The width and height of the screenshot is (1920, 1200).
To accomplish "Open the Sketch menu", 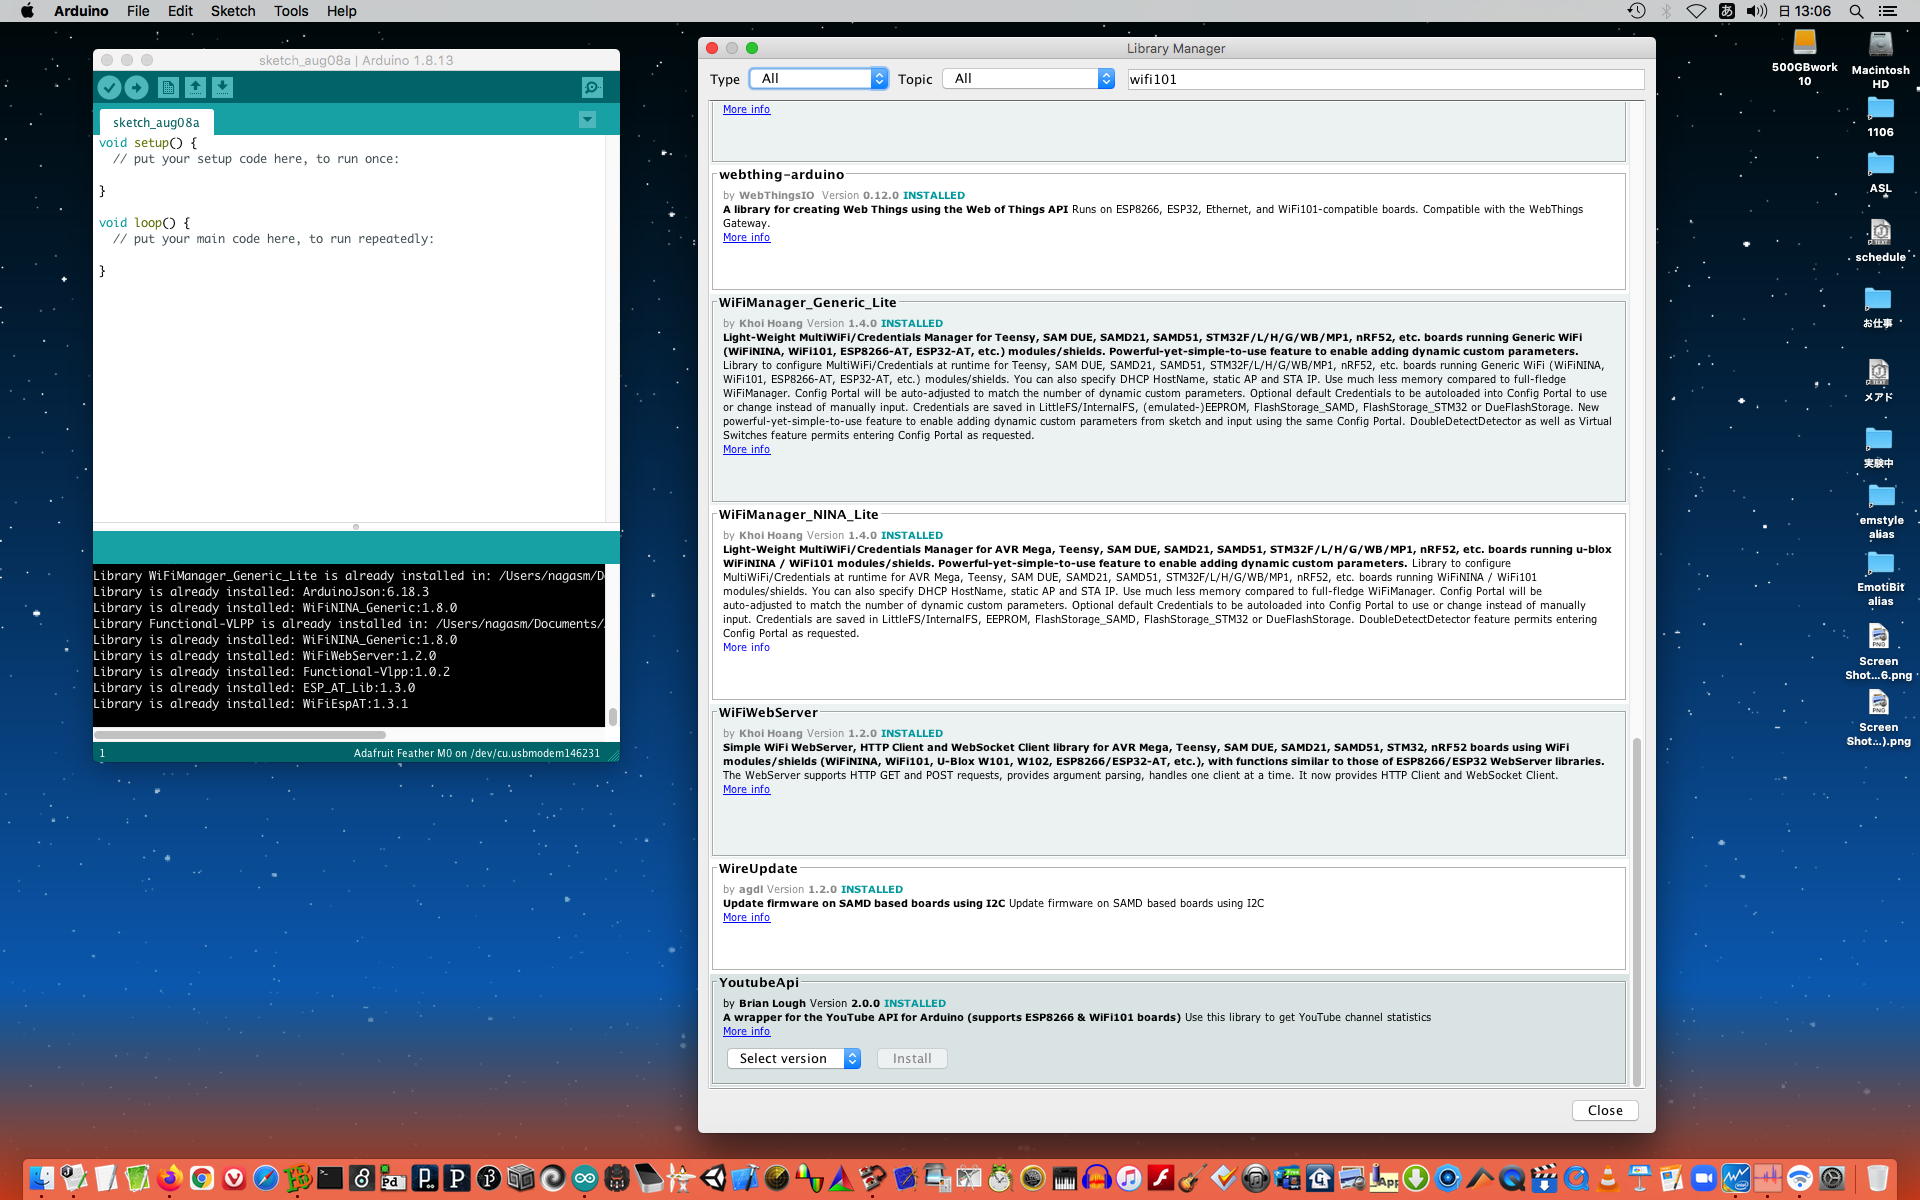I will (x=232, y=11).
